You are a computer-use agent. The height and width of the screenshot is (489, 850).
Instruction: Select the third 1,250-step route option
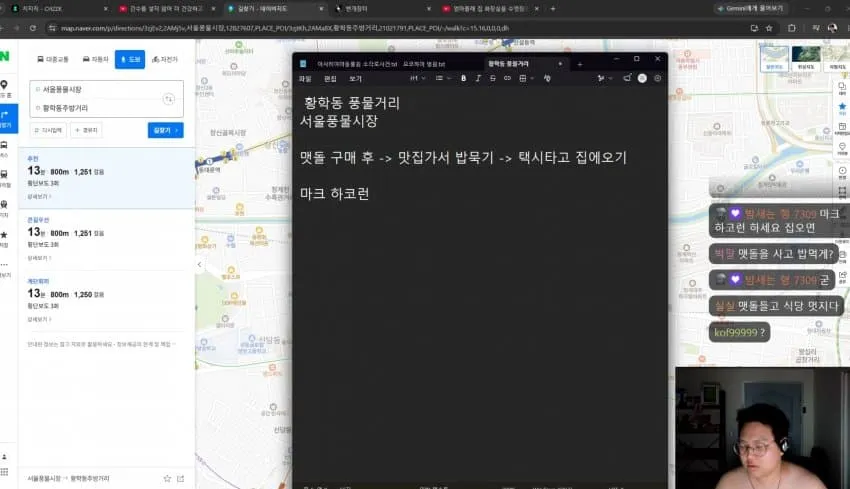point(107,300)
